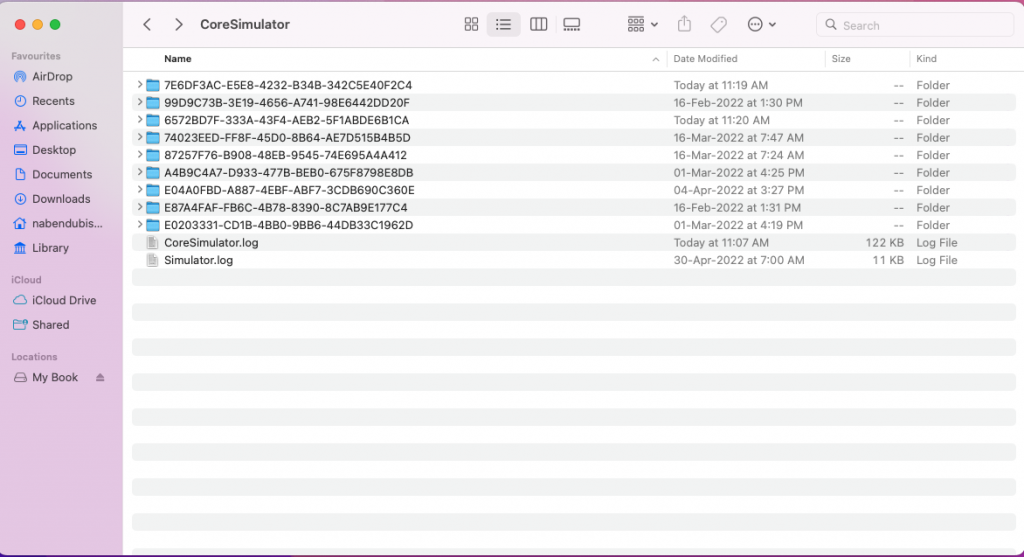Click the Edit Tags icon

tap(718, 25)
